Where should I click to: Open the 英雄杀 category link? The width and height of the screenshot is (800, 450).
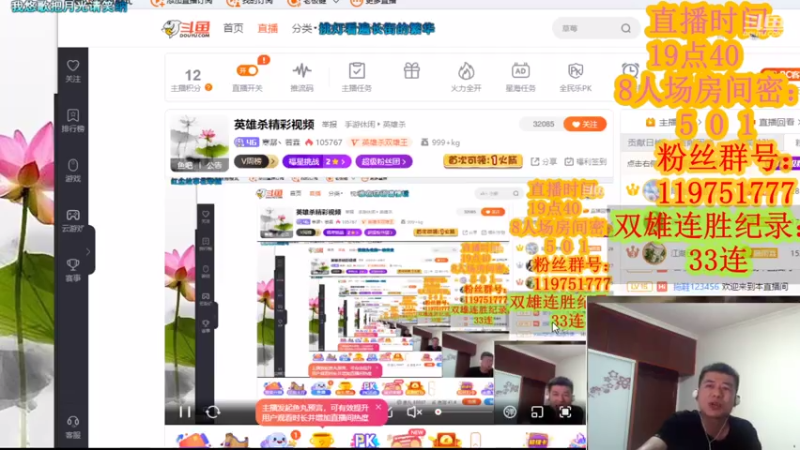click(x=394, y=124)
